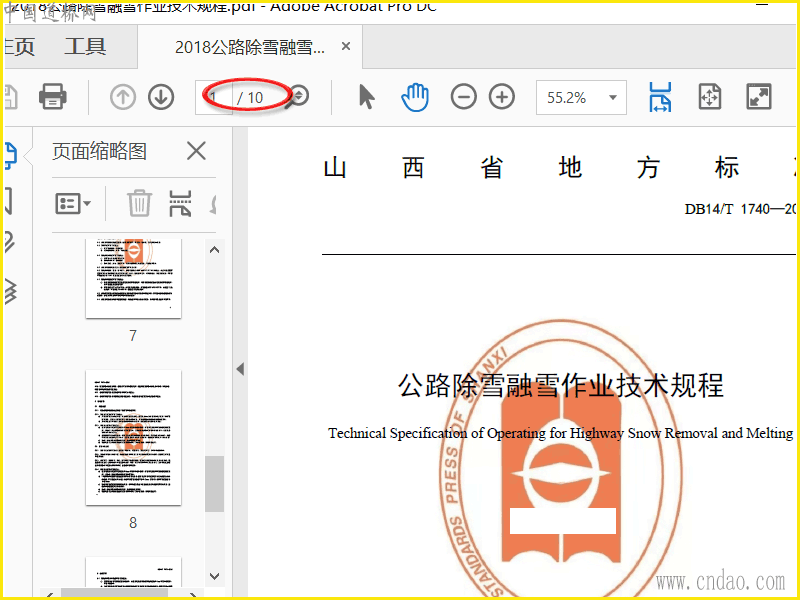Viewport: 800px width, 600px height.
Task: Delete selected page with trash icon
Action: (139, 204)
